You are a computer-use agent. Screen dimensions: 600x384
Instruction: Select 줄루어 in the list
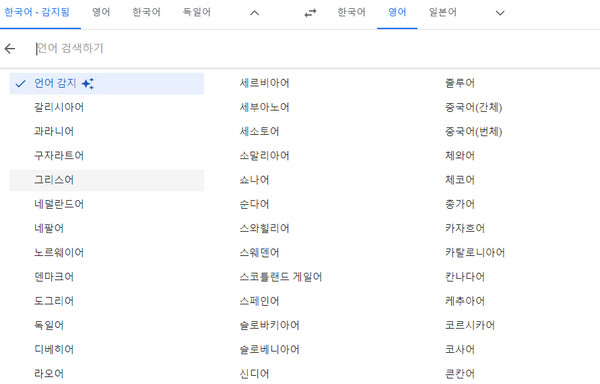point(460,83)
